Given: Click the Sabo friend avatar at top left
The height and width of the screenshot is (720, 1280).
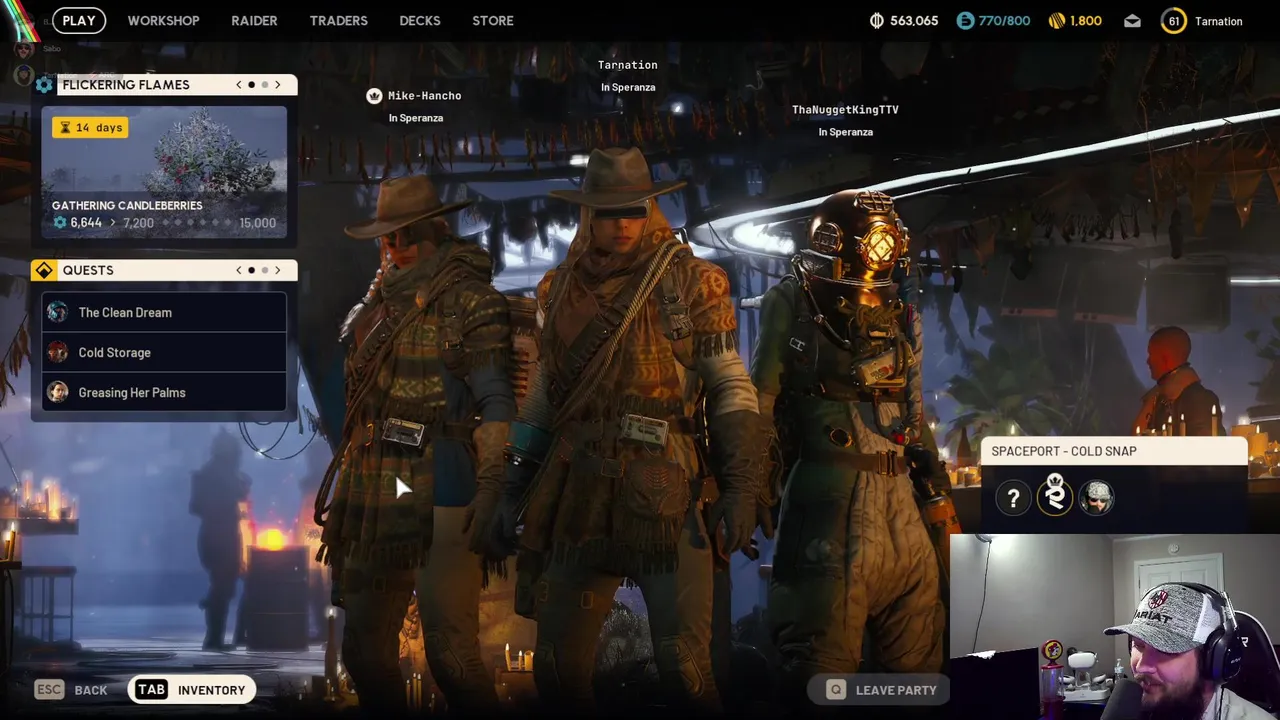Looking at the screenshot, I should point(23,48).
